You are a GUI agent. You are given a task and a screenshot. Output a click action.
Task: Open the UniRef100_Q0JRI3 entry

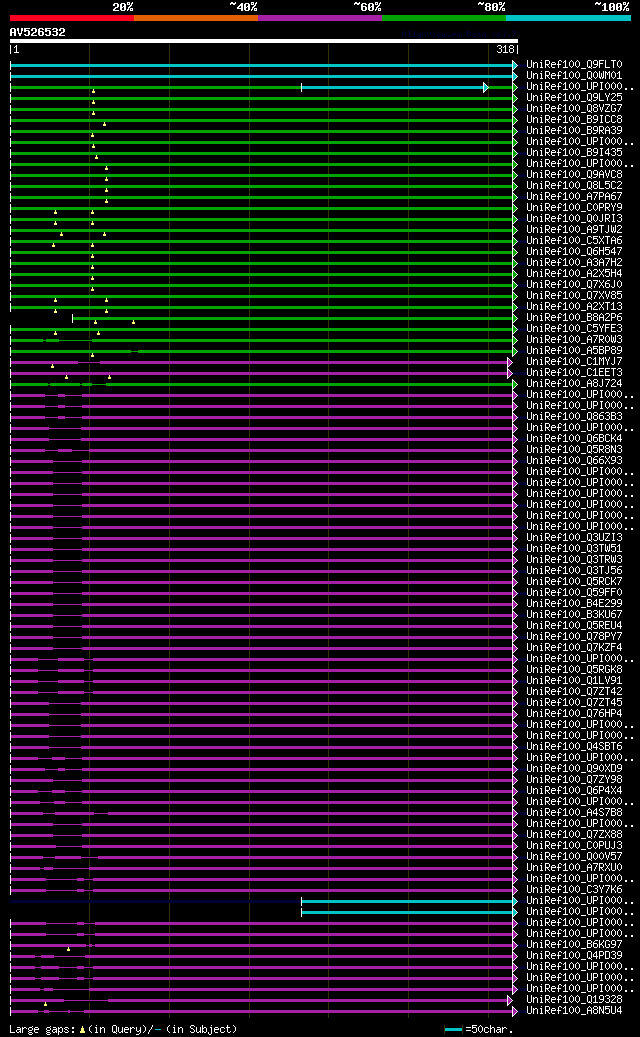[574, 219]
